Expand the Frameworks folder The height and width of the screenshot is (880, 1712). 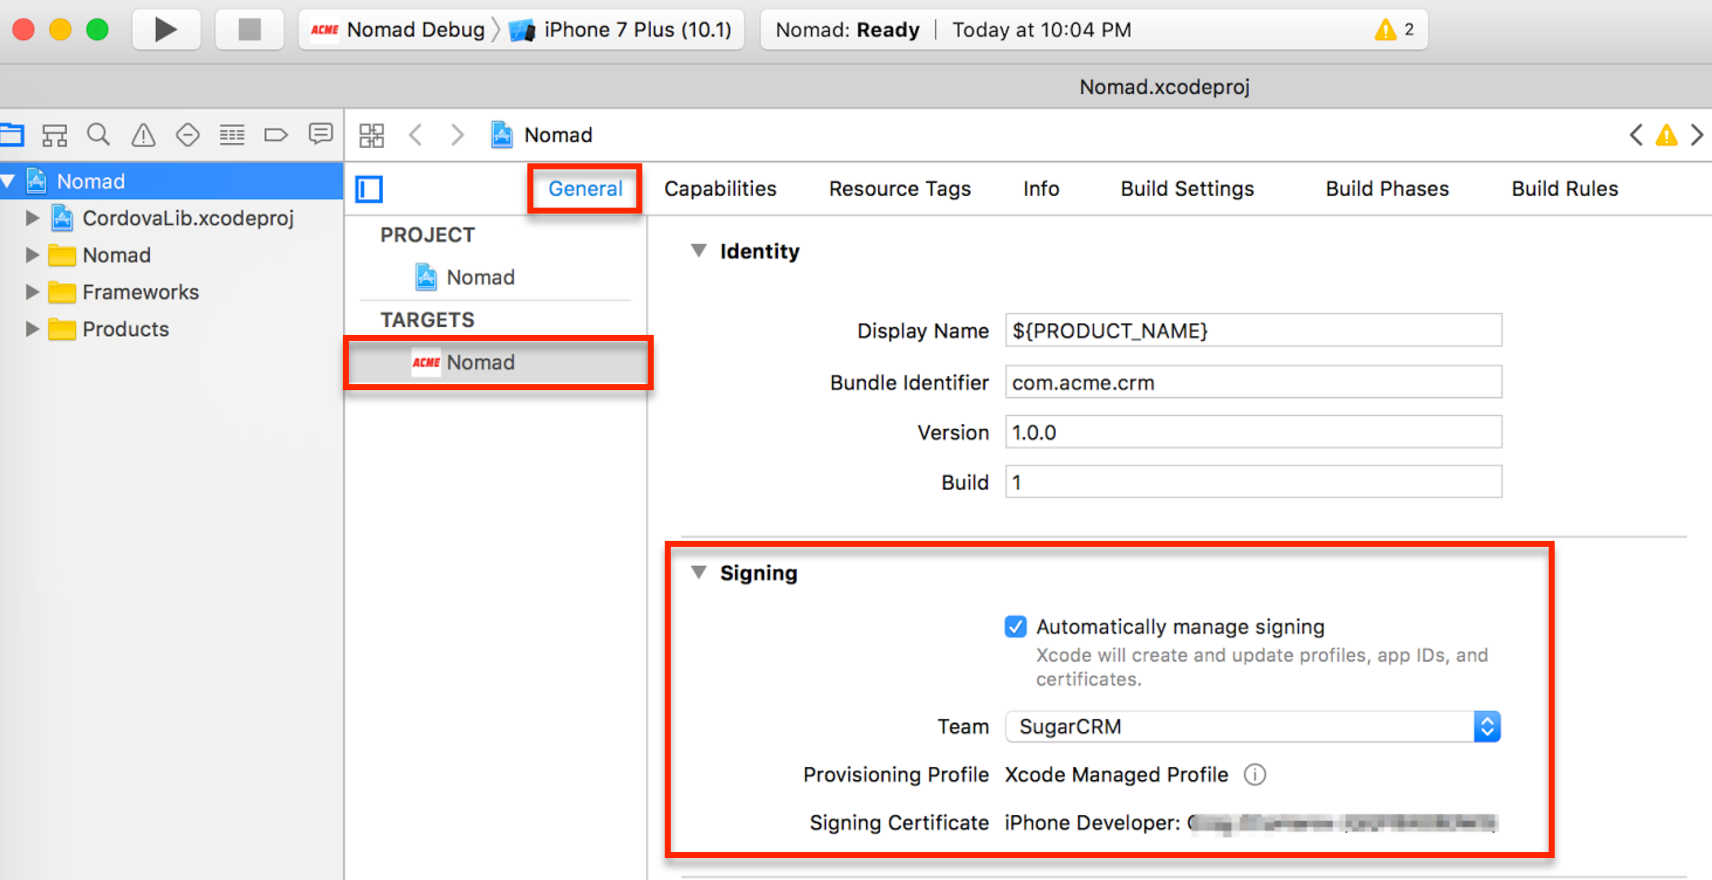pos(32,292)
